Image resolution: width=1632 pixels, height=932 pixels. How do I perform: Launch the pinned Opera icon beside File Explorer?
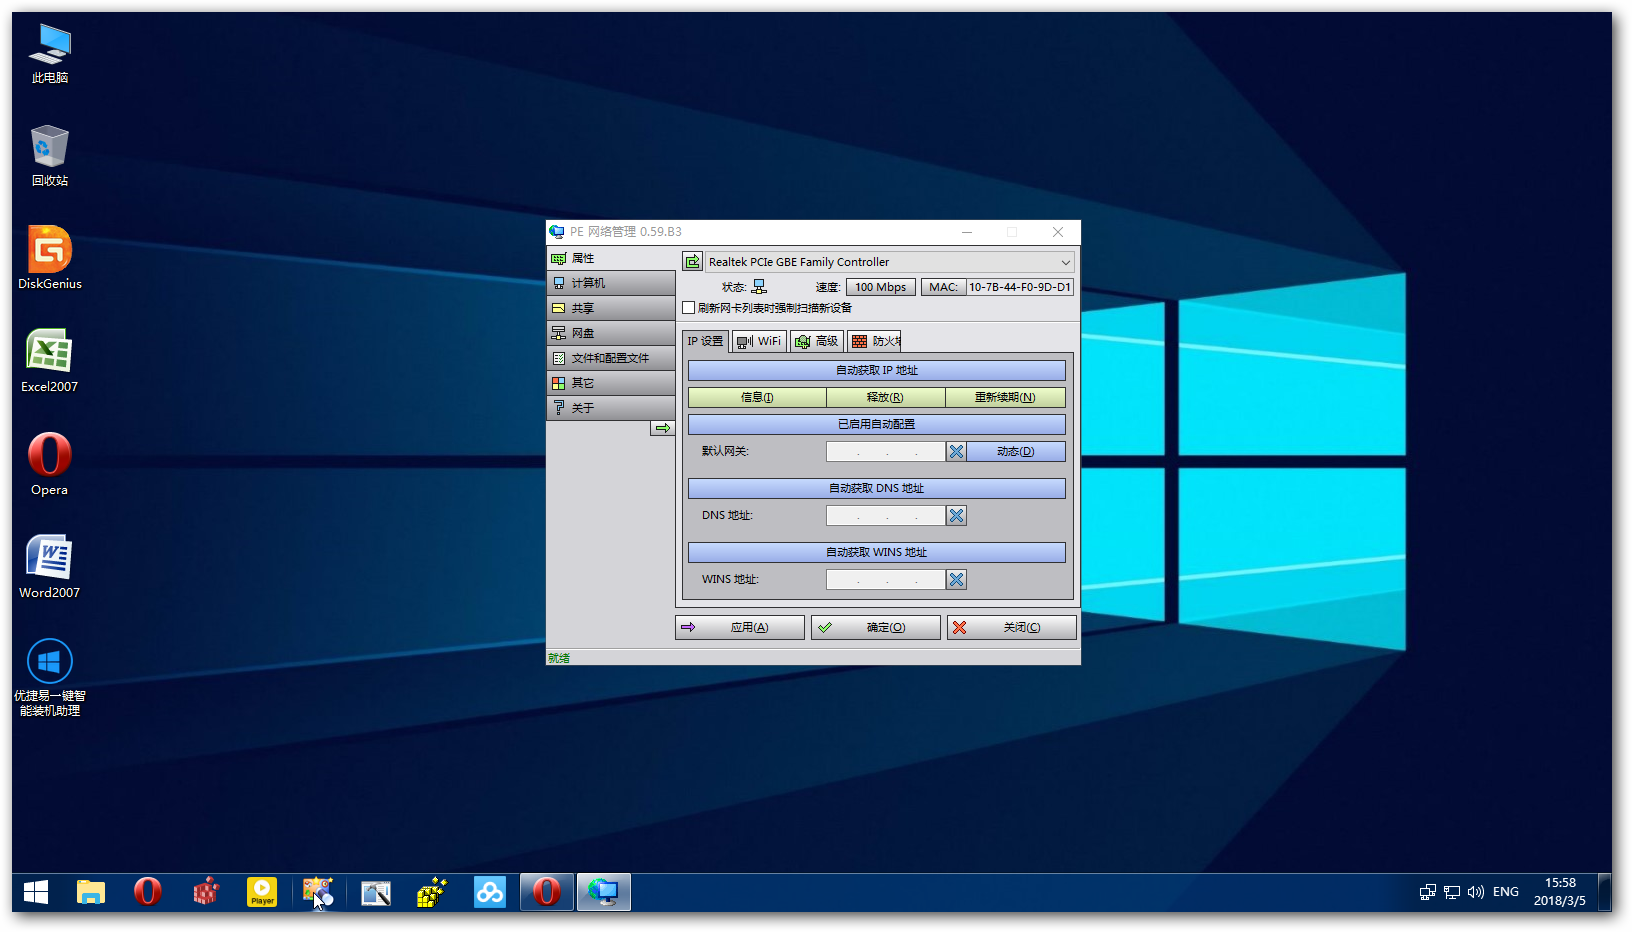[x=148, y=892]
